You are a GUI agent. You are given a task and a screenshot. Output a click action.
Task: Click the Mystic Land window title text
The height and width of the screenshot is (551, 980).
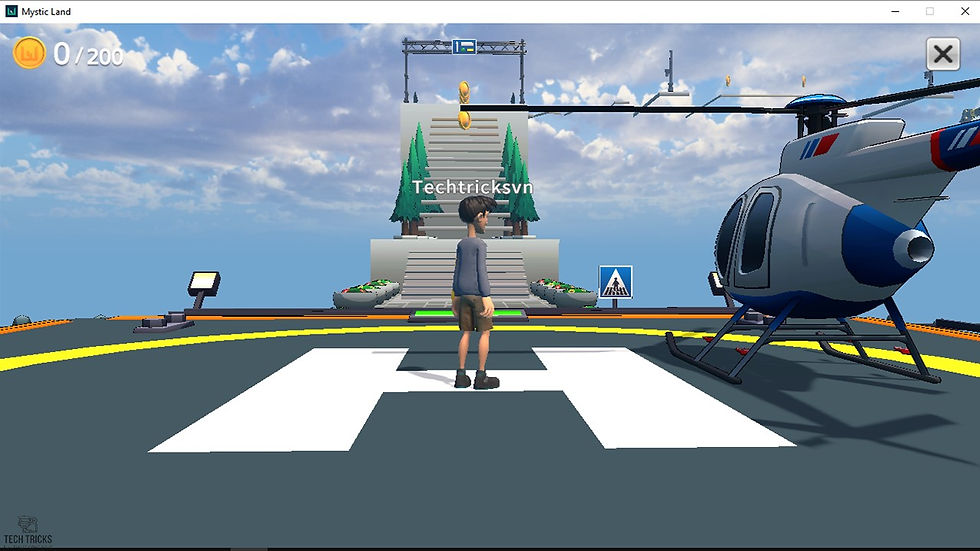click(x=46, y=11)
